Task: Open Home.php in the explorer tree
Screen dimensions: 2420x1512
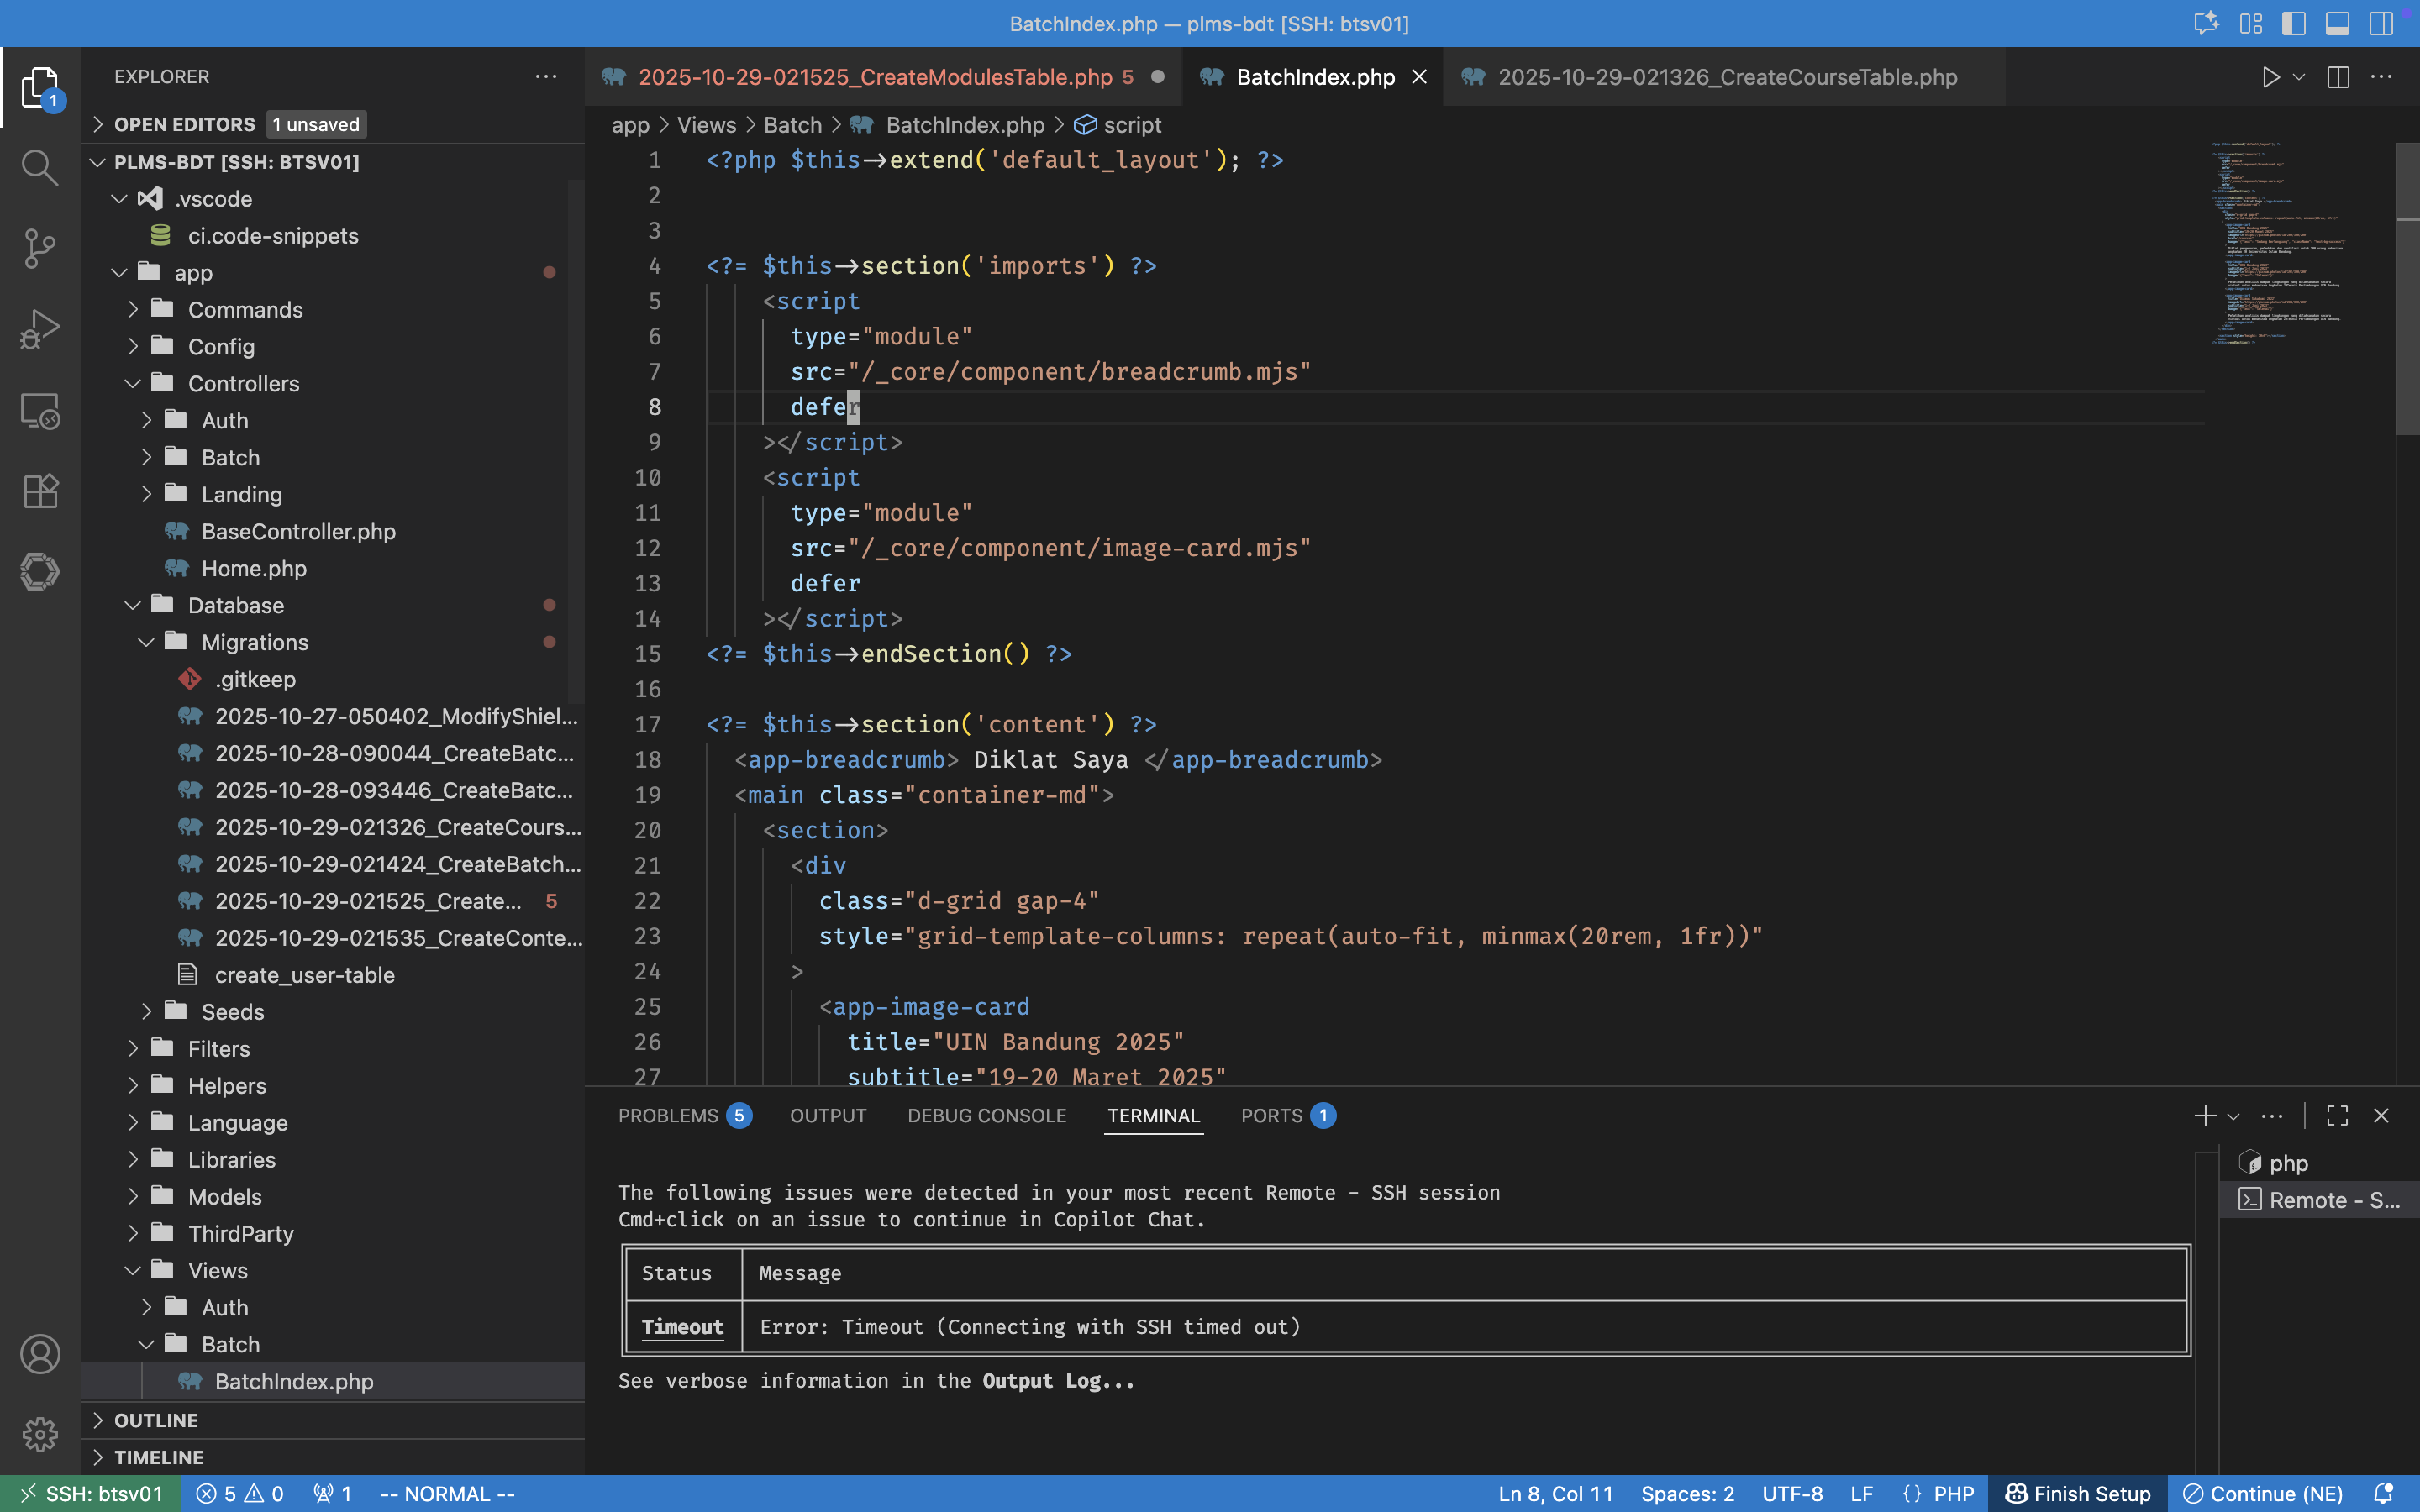Action: click(x=254, y=568)
